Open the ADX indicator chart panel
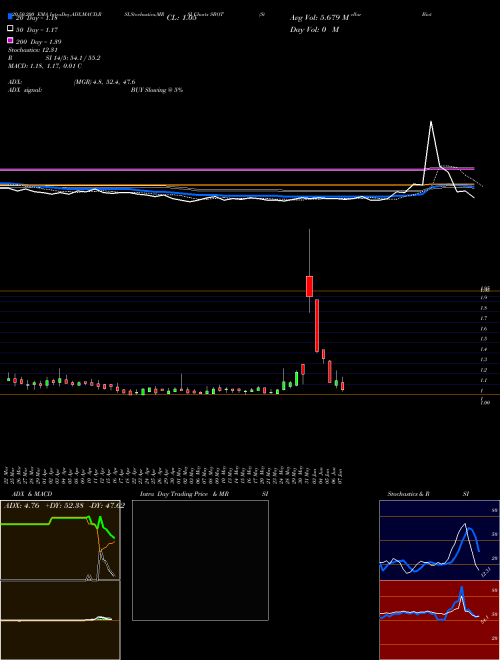The image size is (500, 660). click(x=60, y=540)
